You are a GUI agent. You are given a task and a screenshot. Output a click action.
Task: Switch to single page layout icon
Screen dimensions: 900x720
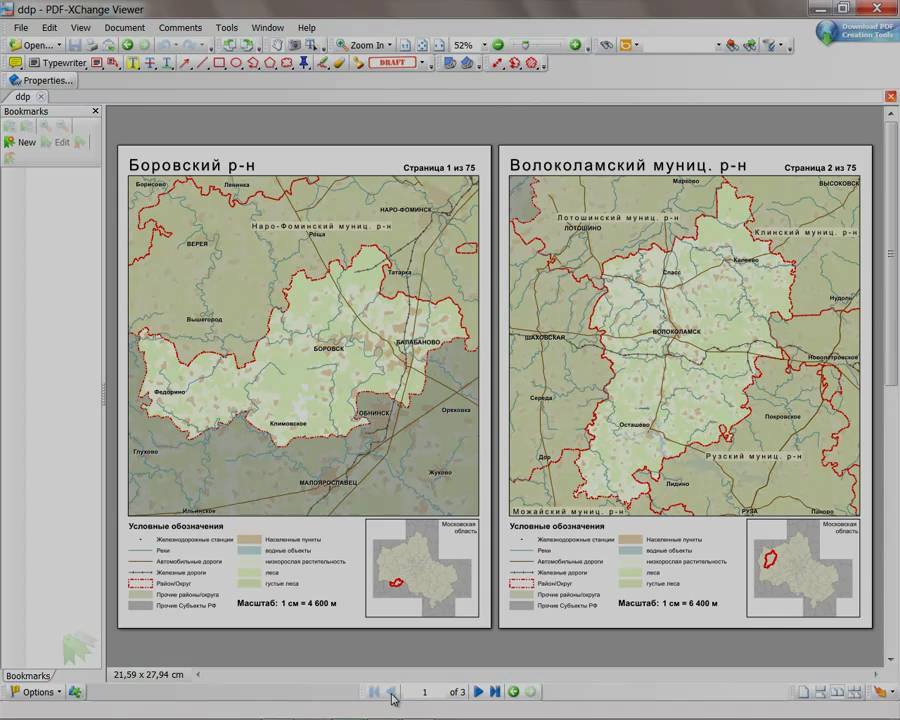[803, 692]
